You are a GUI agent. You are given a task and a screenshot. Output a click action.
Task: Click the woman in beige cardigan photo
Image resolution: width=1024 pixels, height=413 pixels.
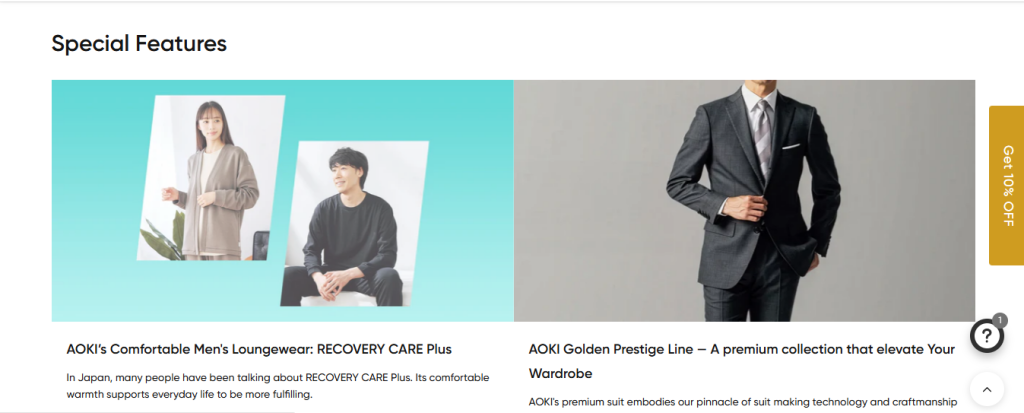point(210,178)
